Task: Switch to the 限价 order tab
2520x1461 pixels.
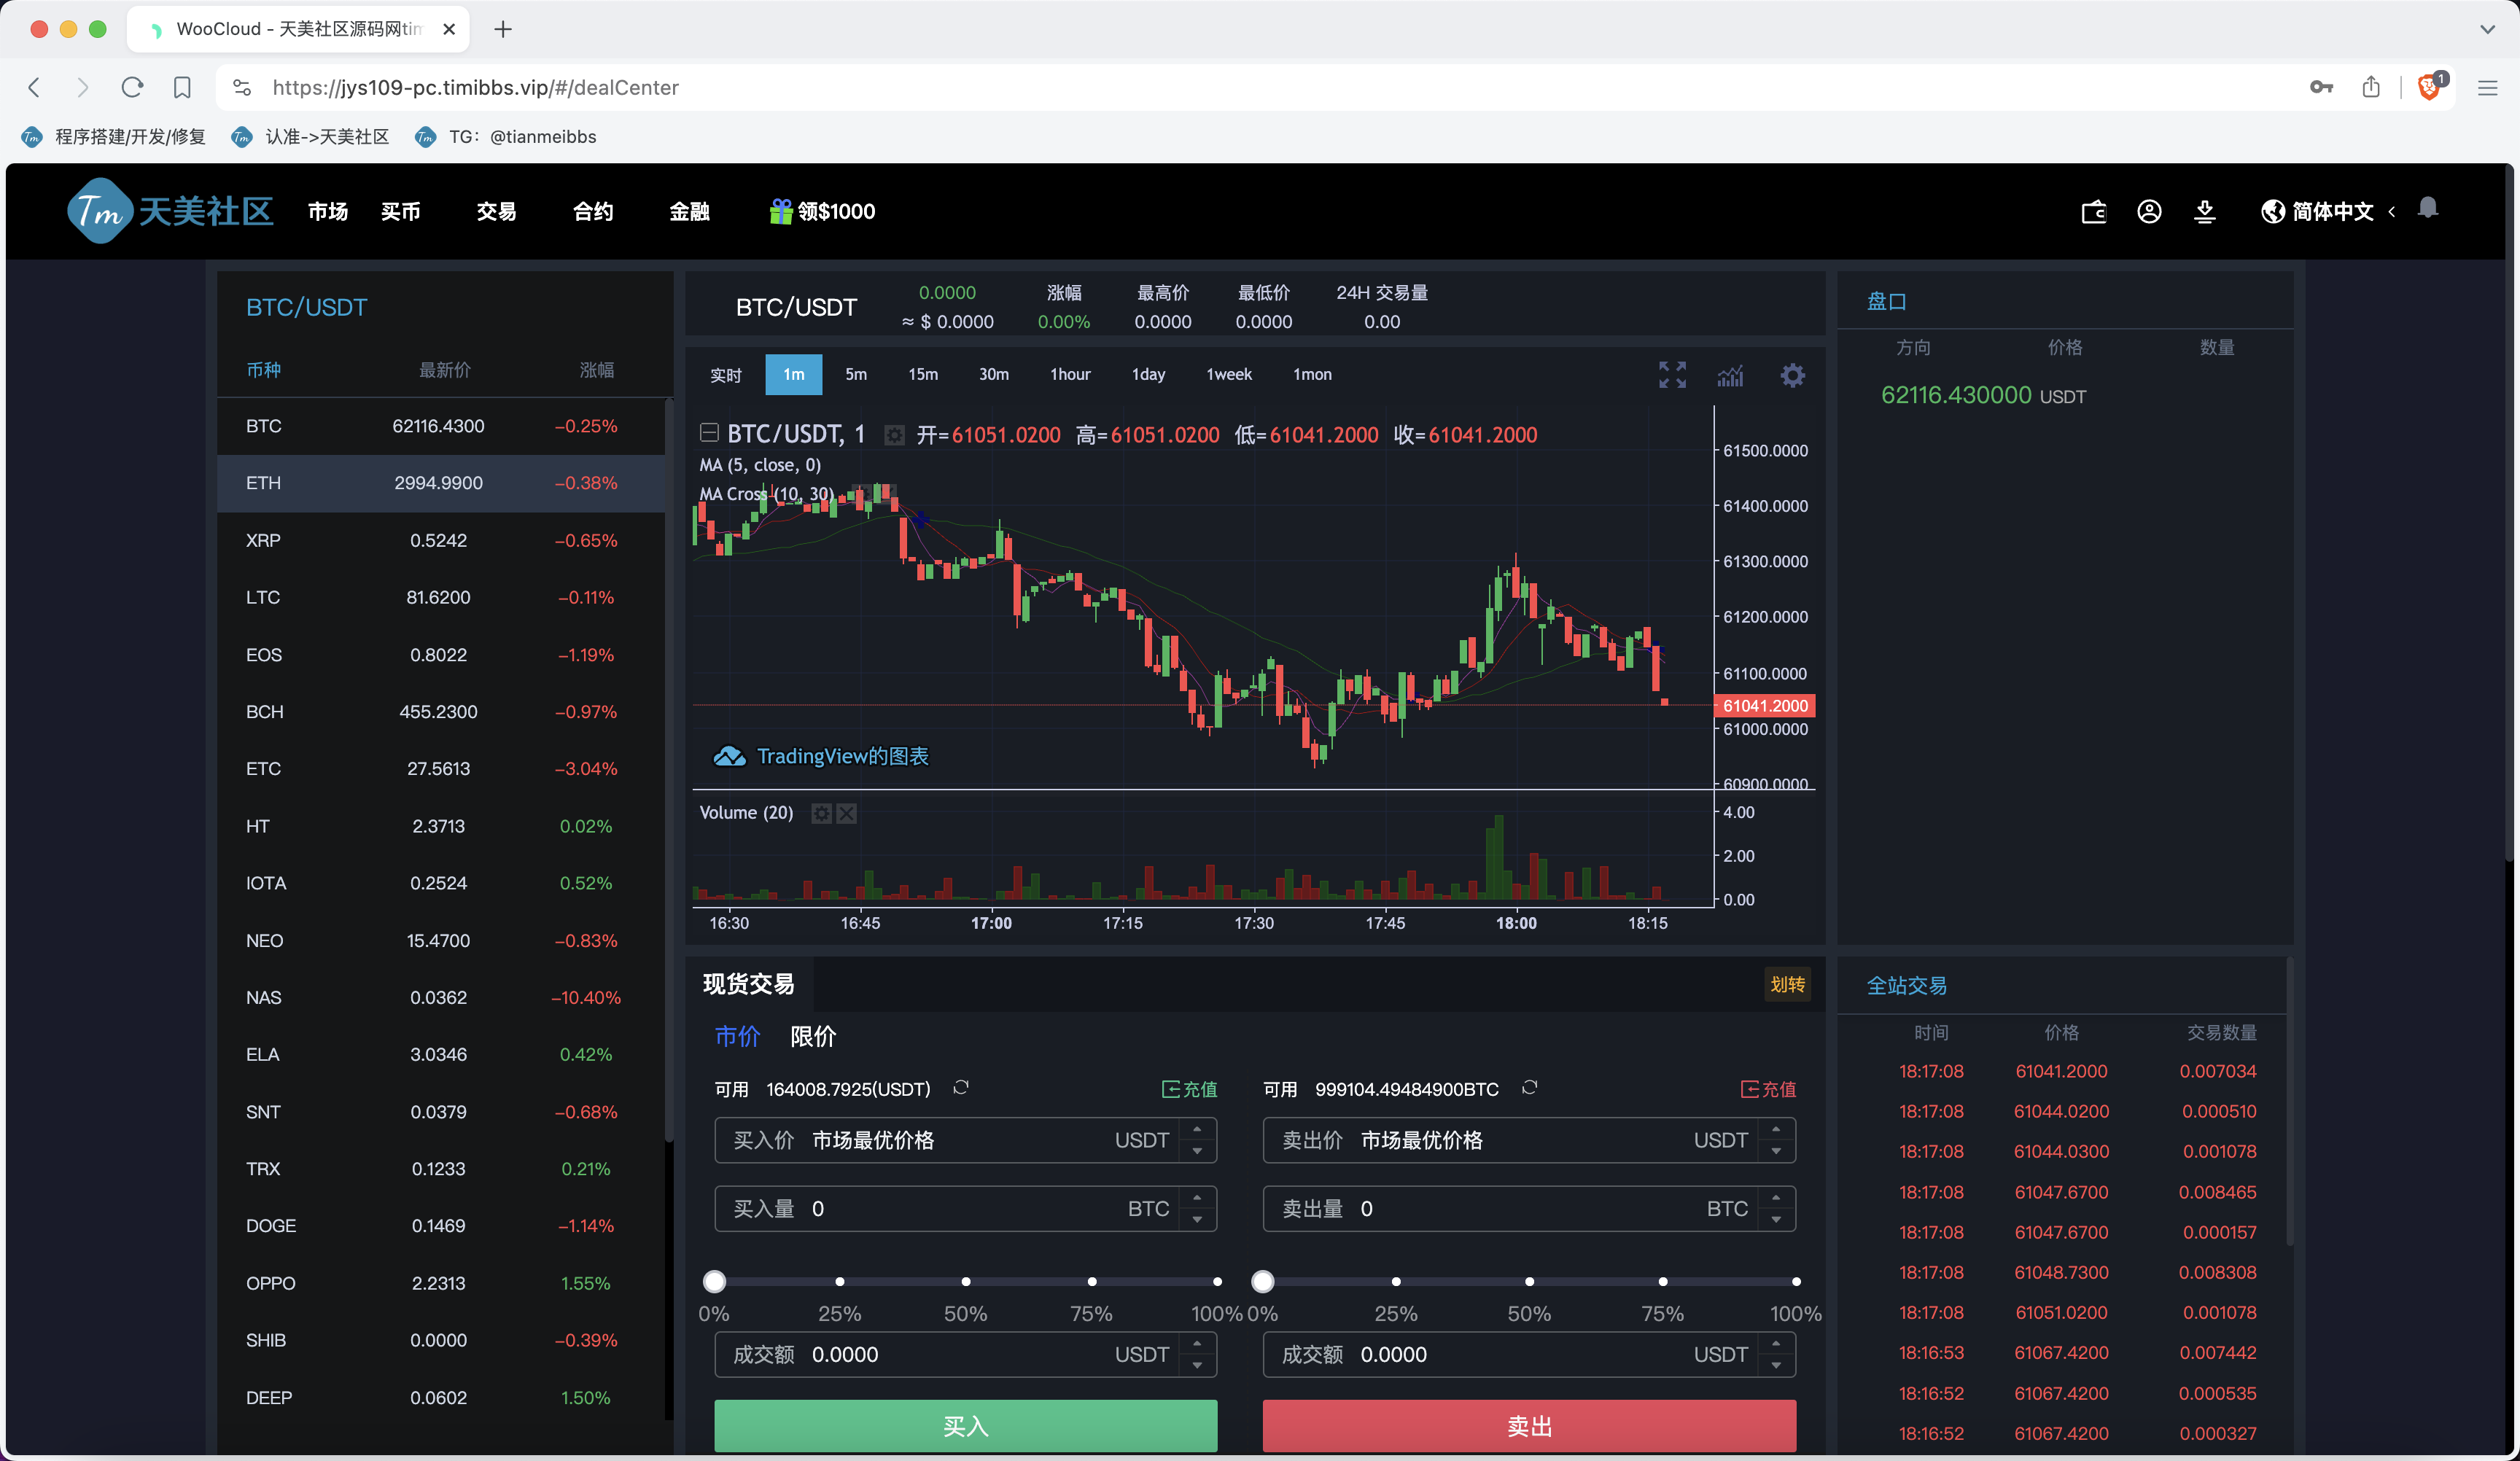Action: (x=812, y=1037)
